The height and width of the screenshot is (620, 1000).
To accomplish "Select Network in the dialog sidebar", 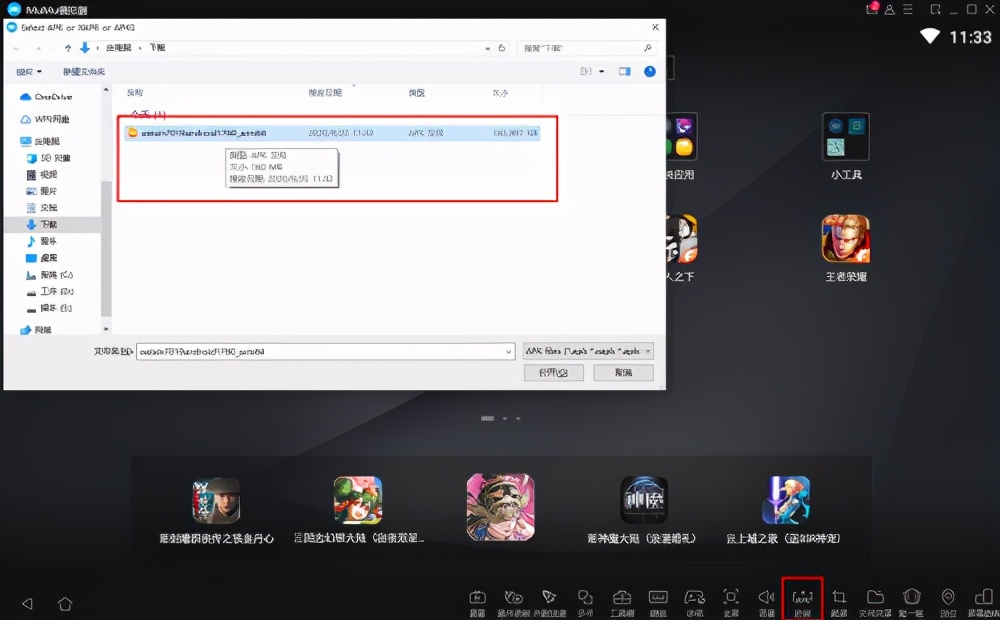I will click(36, 330).
